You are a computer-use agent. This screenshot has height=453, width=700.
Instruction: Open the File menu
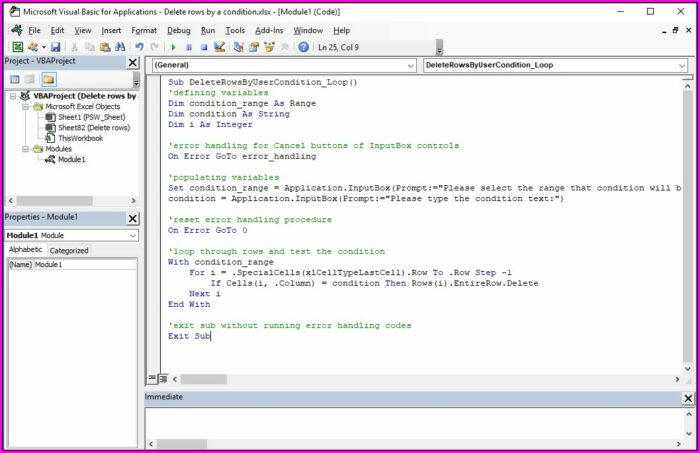pyautogui.click(x=34, y=30)
